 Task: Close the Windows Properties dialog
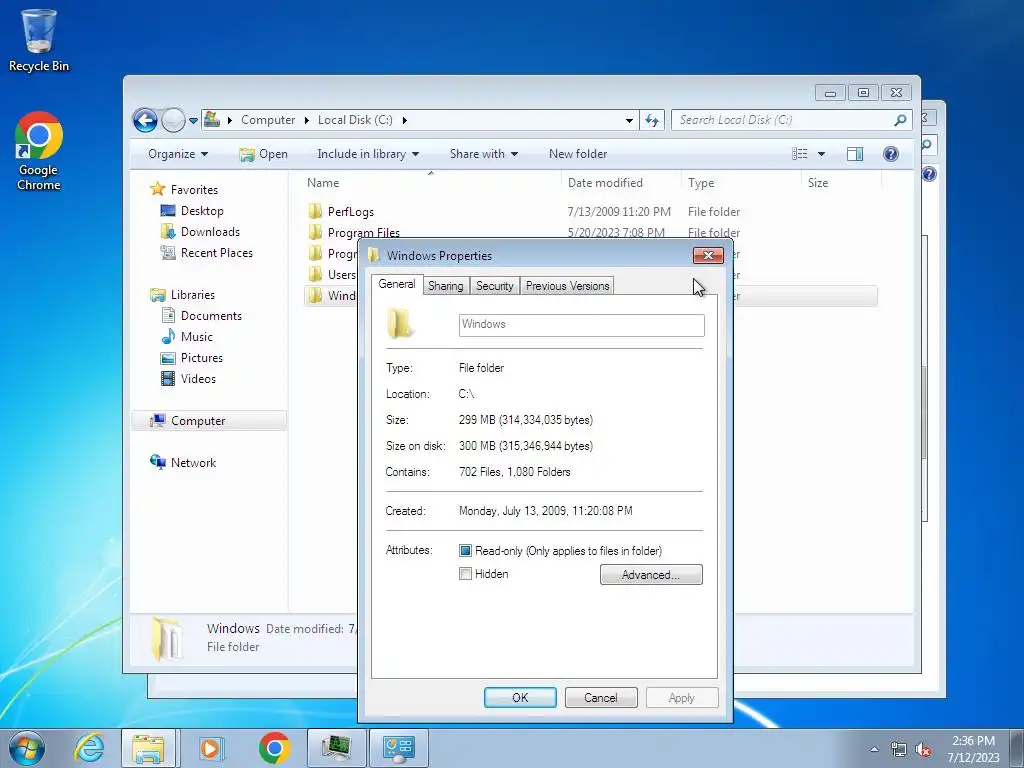708,255
